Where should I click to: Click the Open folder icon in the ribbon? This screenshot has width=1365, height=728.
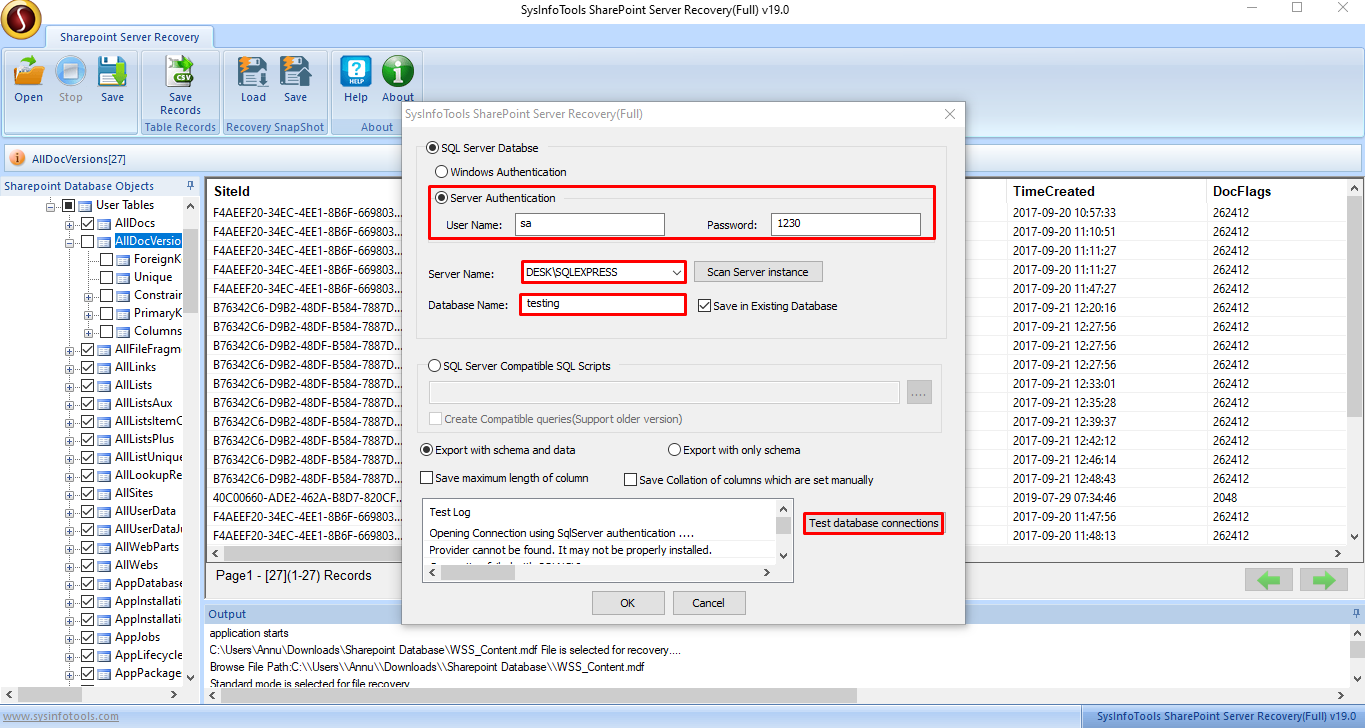[29, 72]
